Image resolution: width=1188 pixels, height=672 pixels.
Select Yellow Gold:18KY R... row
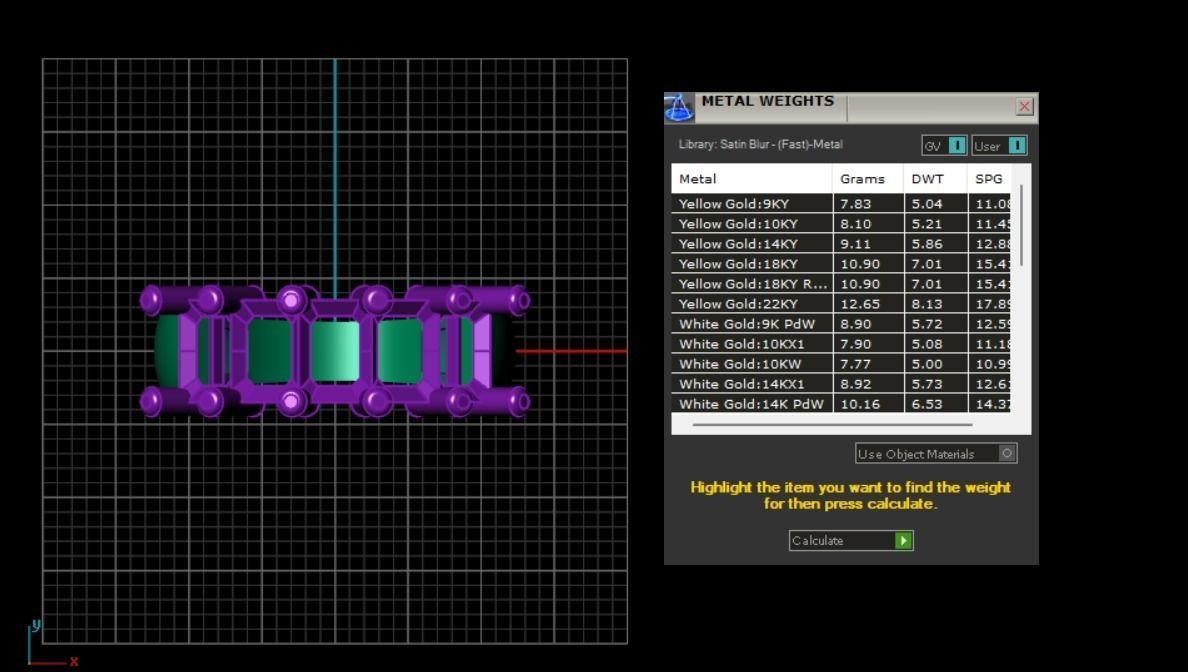[841, 284]
